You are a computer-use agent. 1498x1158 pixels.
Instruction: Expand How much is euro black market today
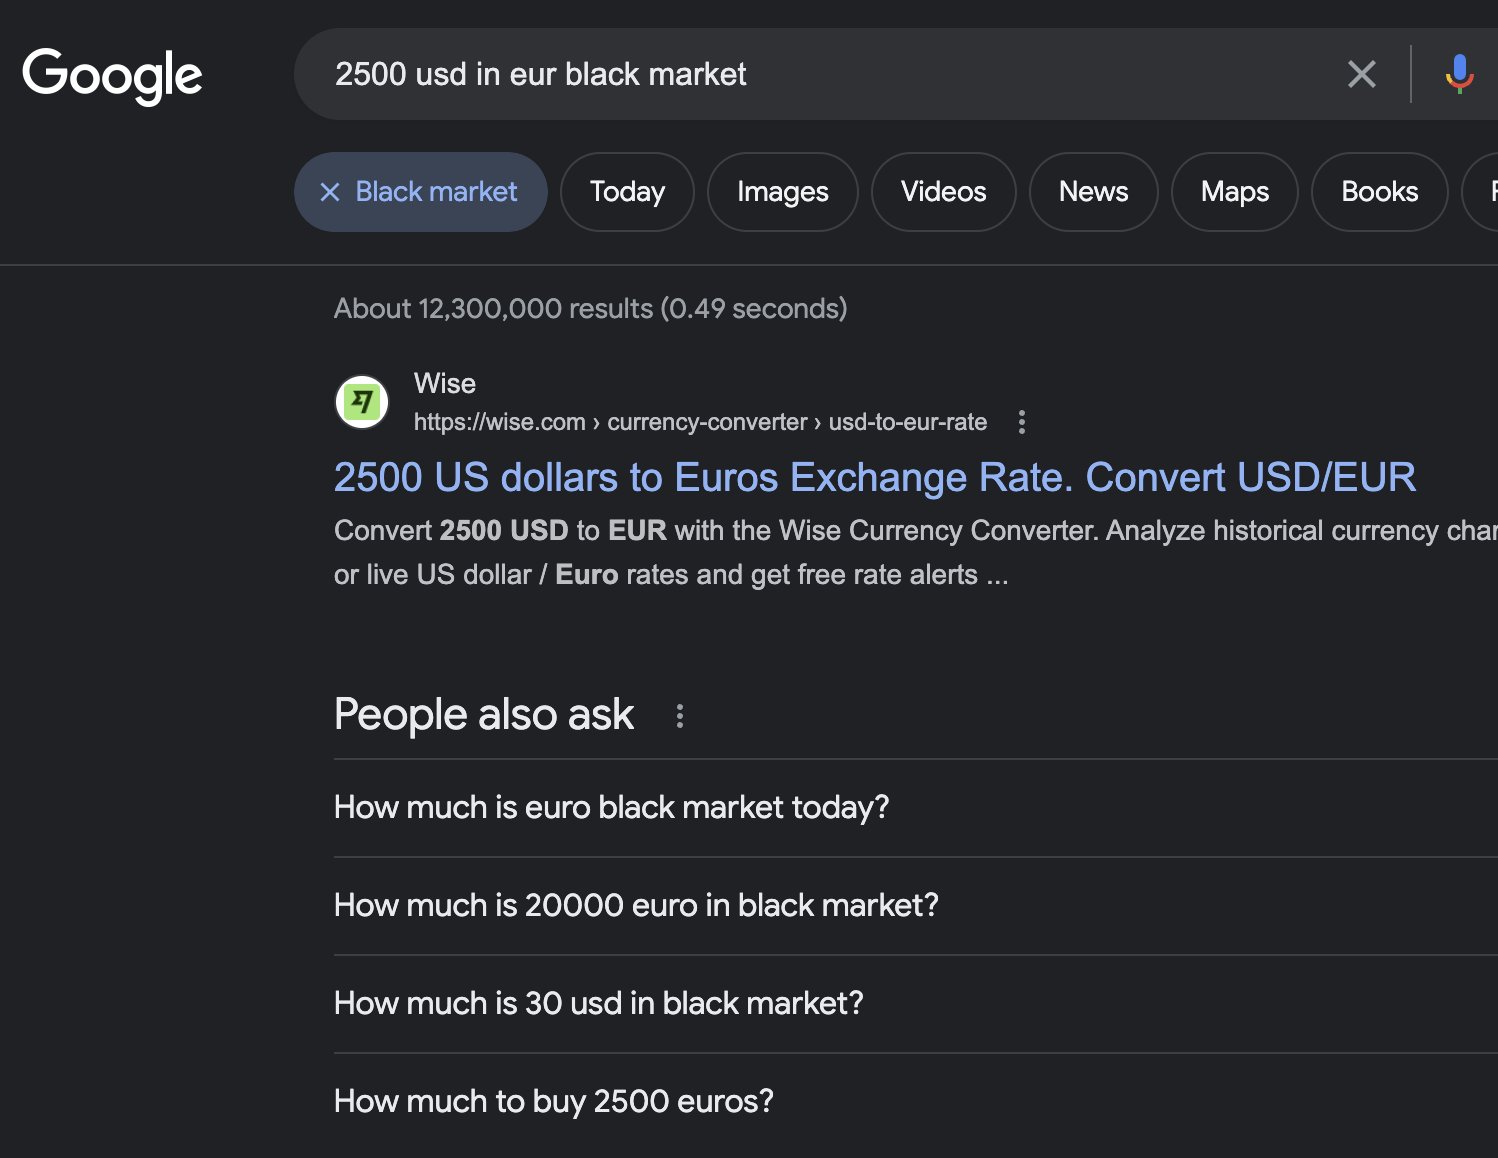tap(916, 808)
